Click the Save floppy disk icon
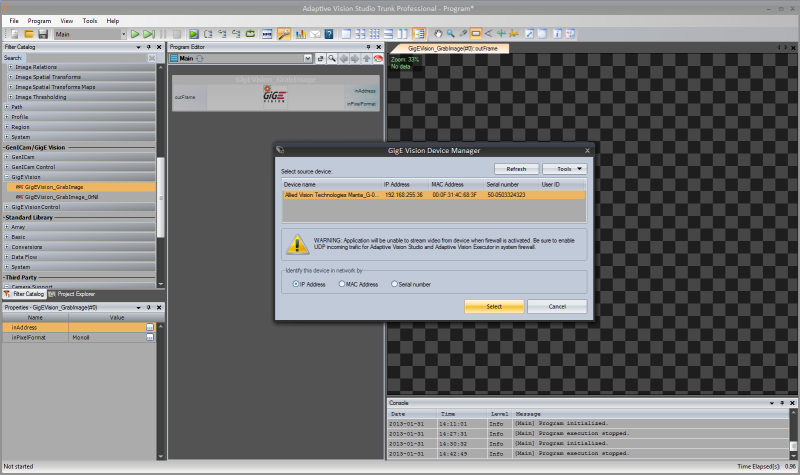Image resolution: width=800 pixels, height=475 pixels. [x=41, y=34]
